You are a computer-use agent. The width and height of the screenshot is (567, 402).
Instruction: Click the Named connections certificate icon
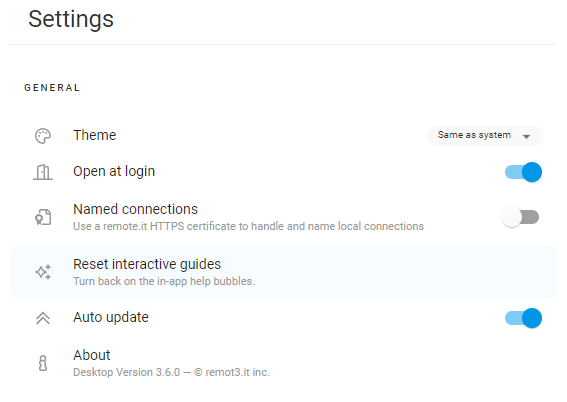point(43,217)
